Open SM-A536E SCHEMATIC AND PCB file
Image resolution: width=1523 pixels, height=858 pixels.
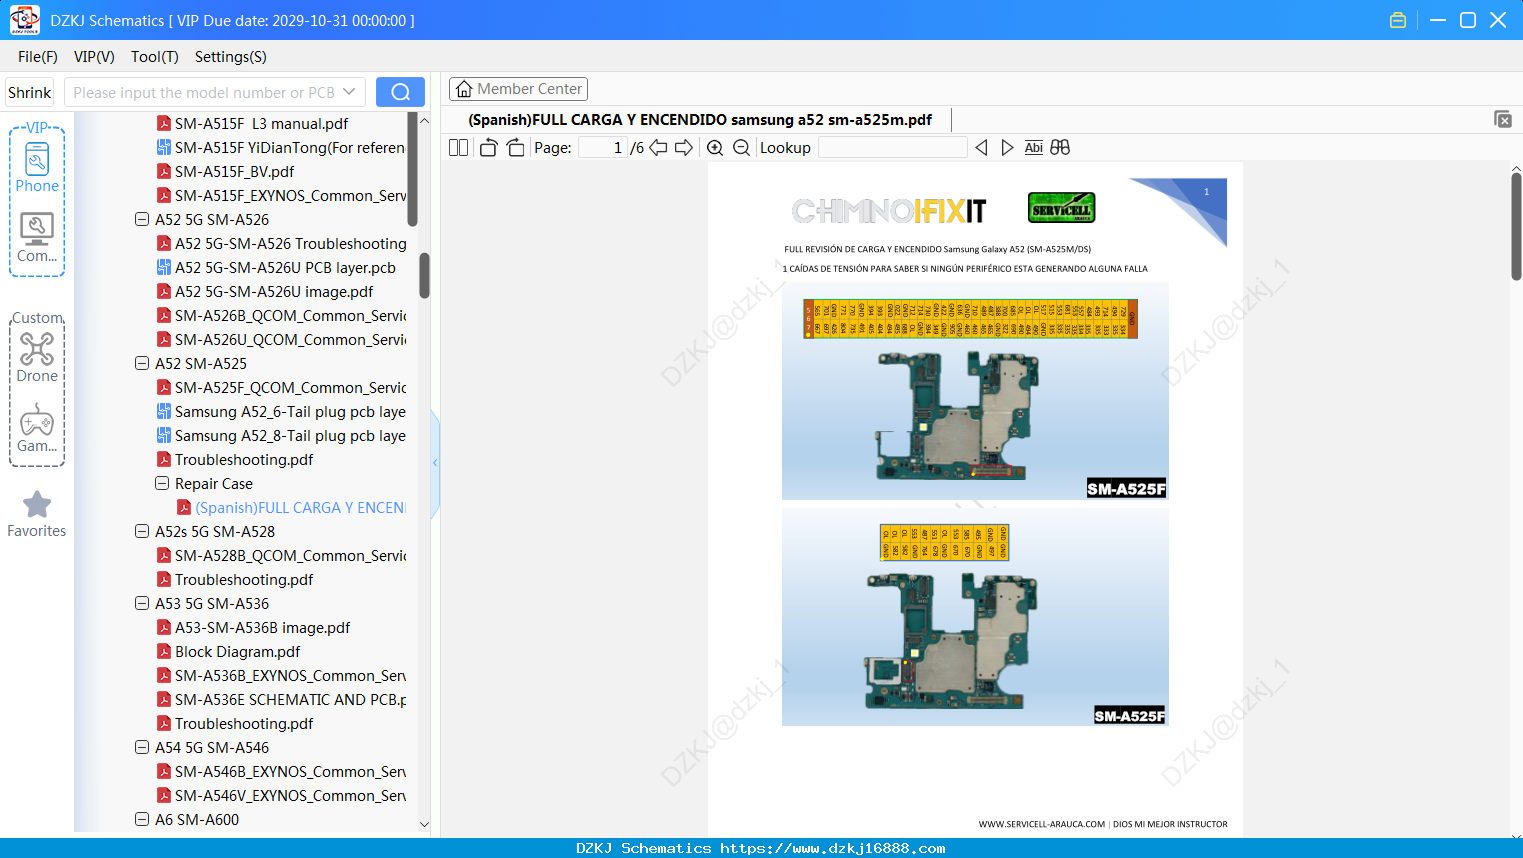pos(281,699)
